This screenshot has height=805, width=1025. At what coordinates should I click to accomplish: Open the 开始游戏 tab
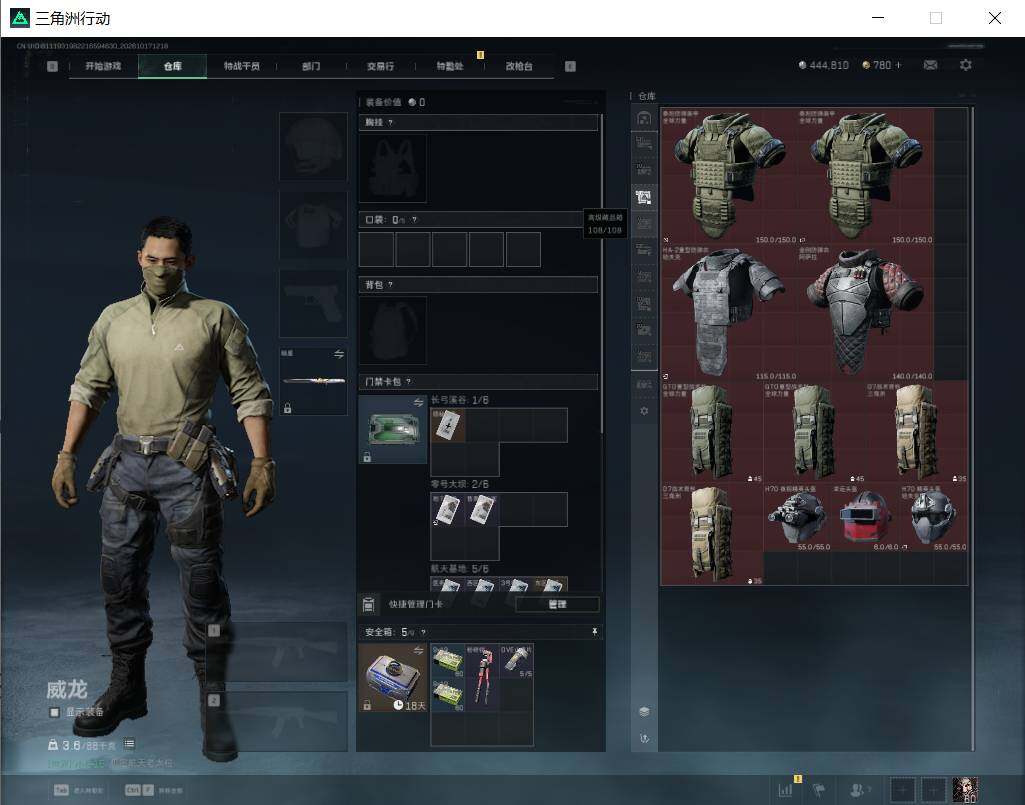click(103, 66)
